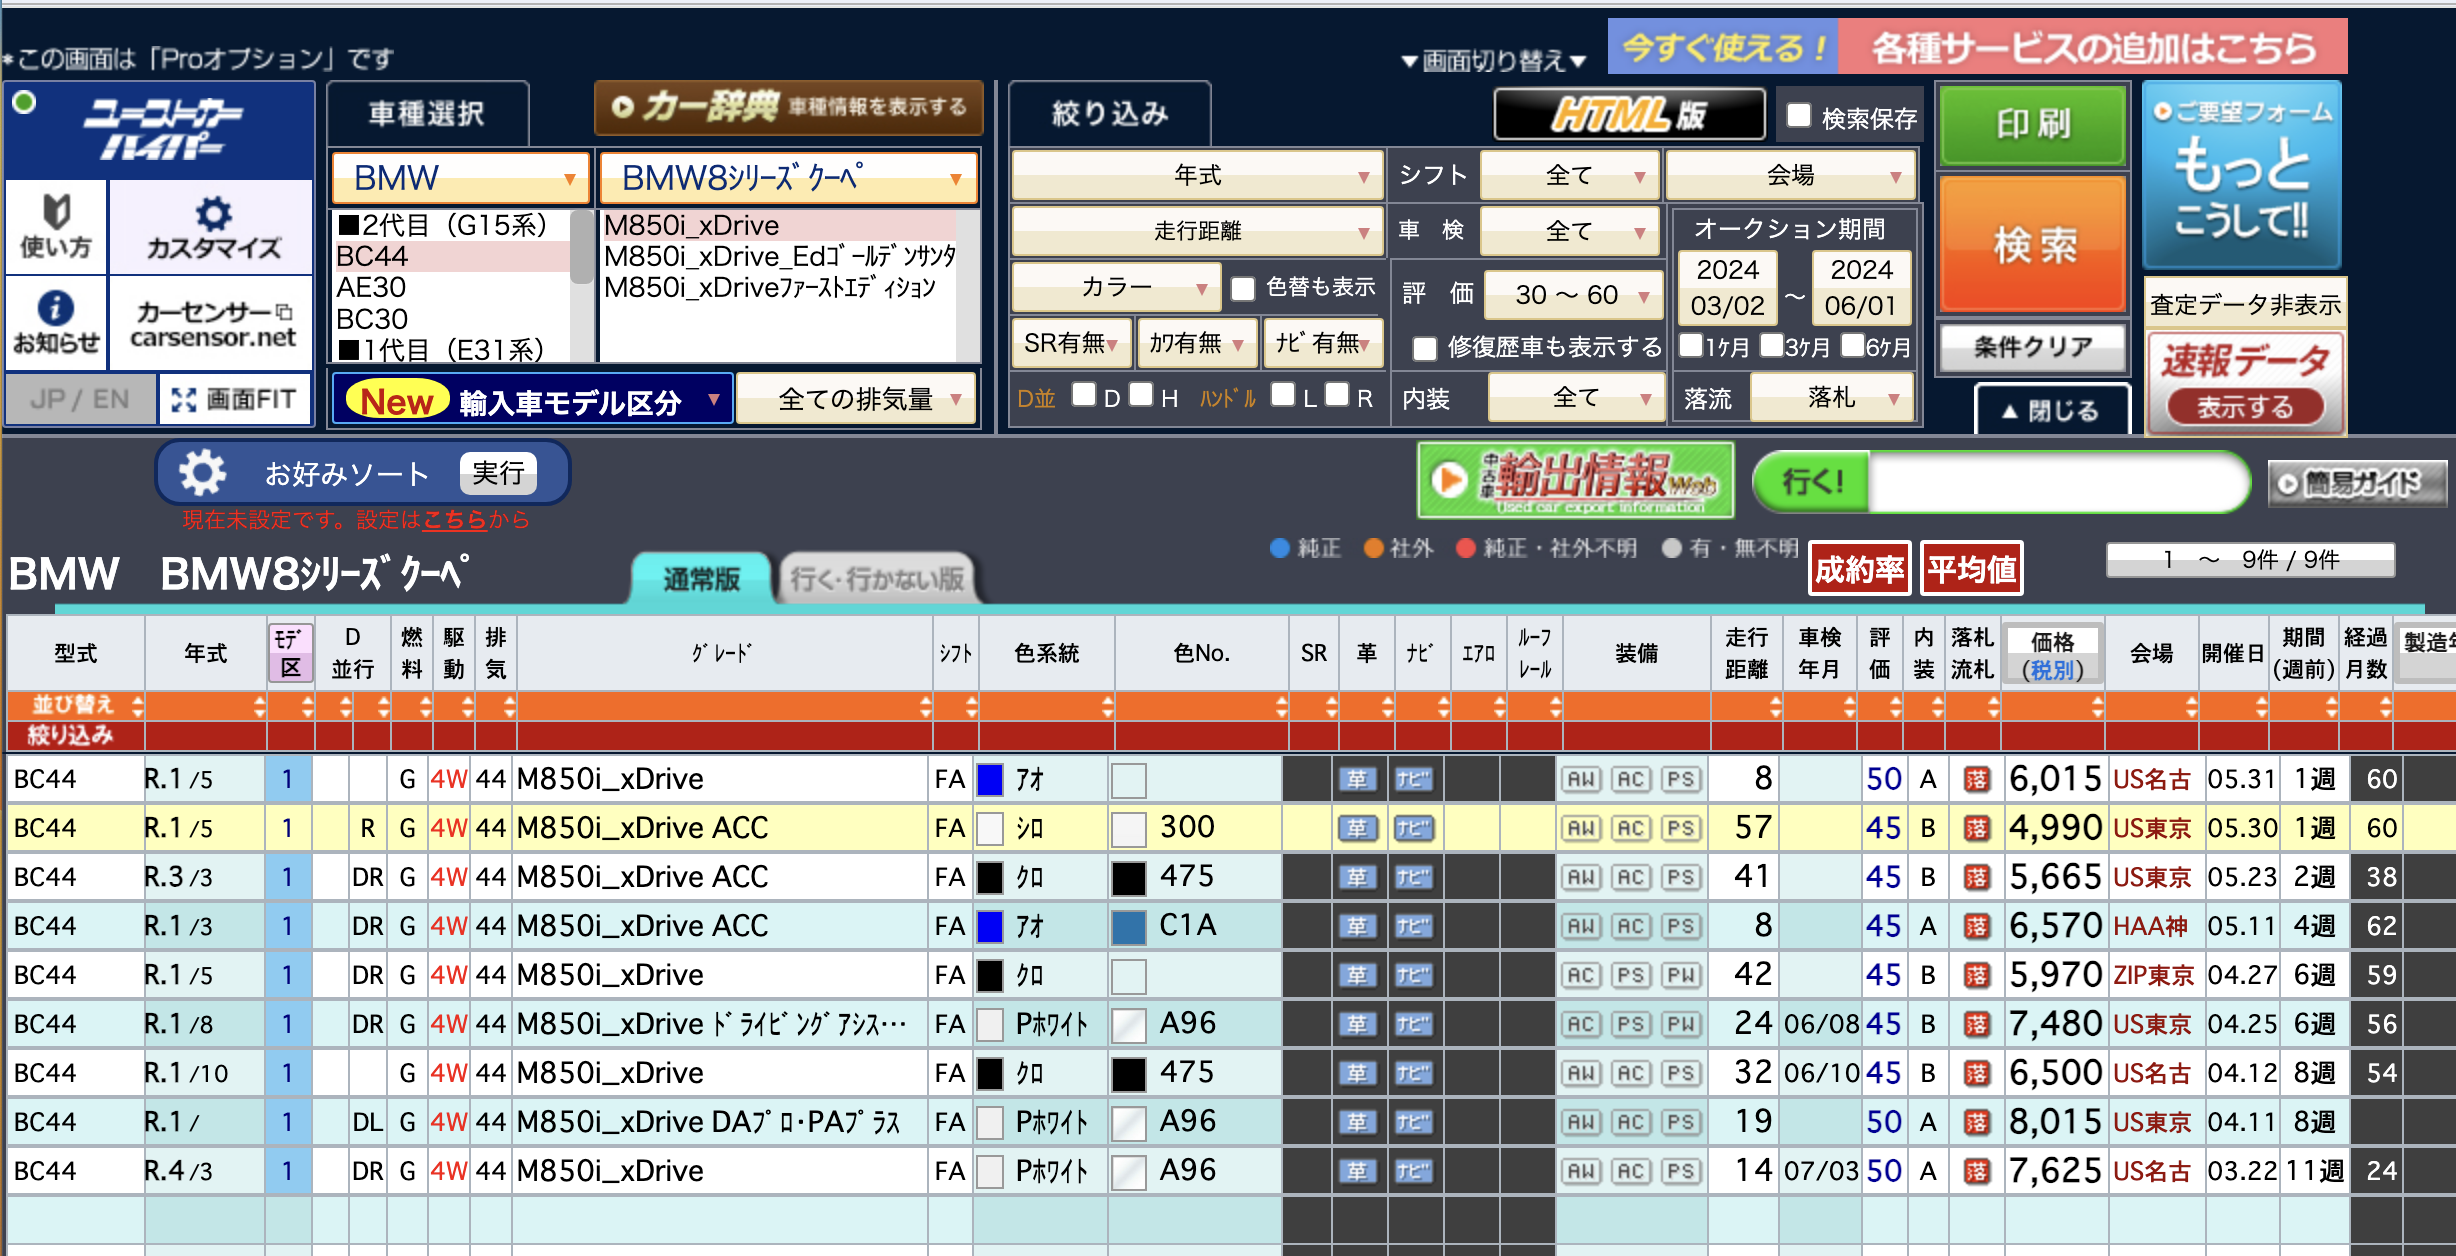Screen dimensions: 2456x1256
Task: Click the 条件クリア button
Action: click(2033, 347)
